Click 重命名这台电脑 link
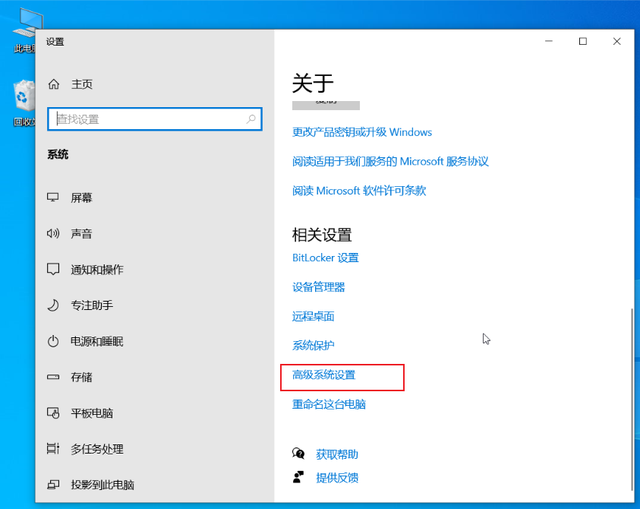Screen dimensions: 640x509 click(x=329, y=404)
